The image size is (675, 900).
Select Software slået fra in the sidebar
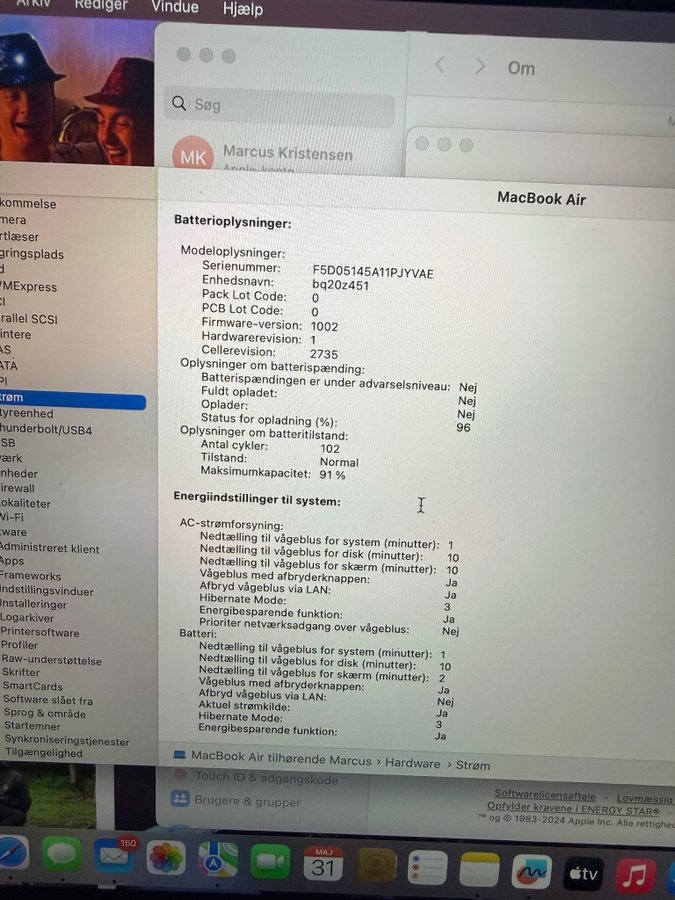[48, 700]
